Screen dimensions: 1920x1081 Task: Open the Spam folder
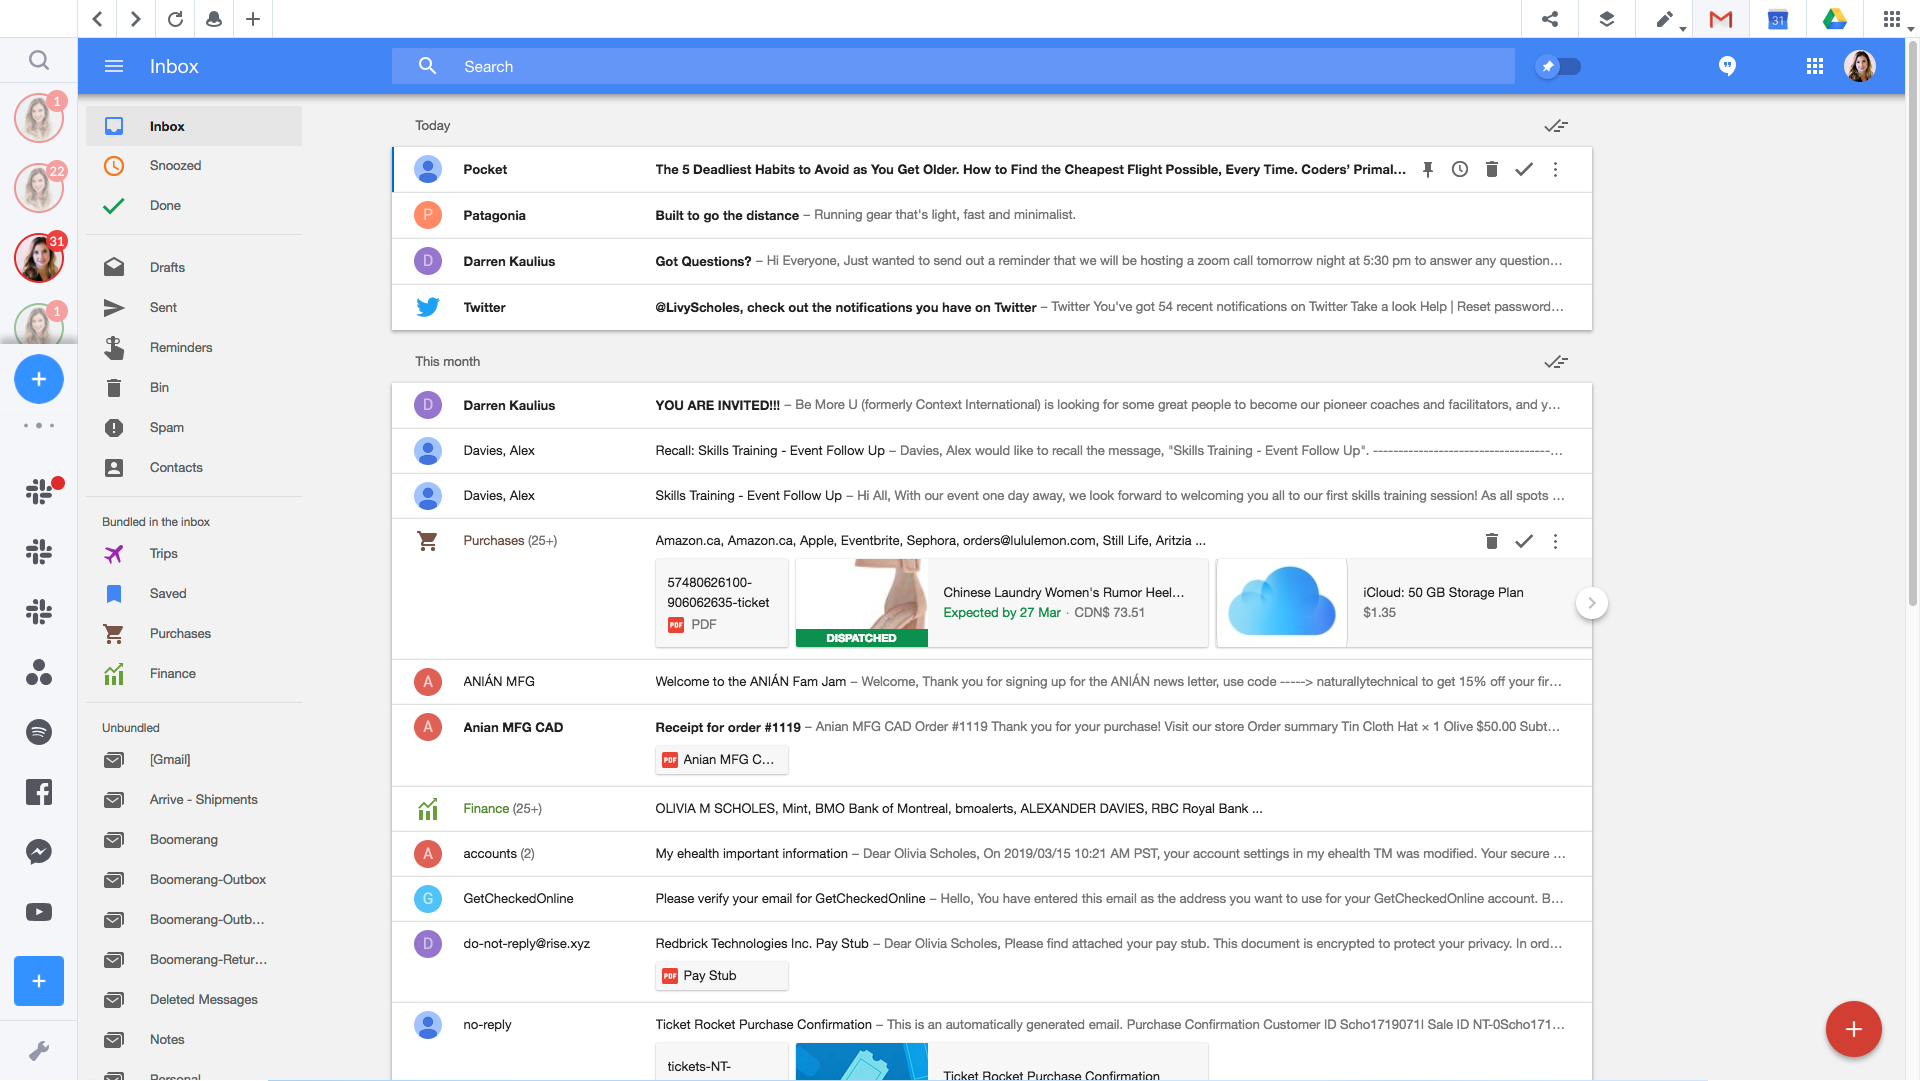[x=194, y=427]
